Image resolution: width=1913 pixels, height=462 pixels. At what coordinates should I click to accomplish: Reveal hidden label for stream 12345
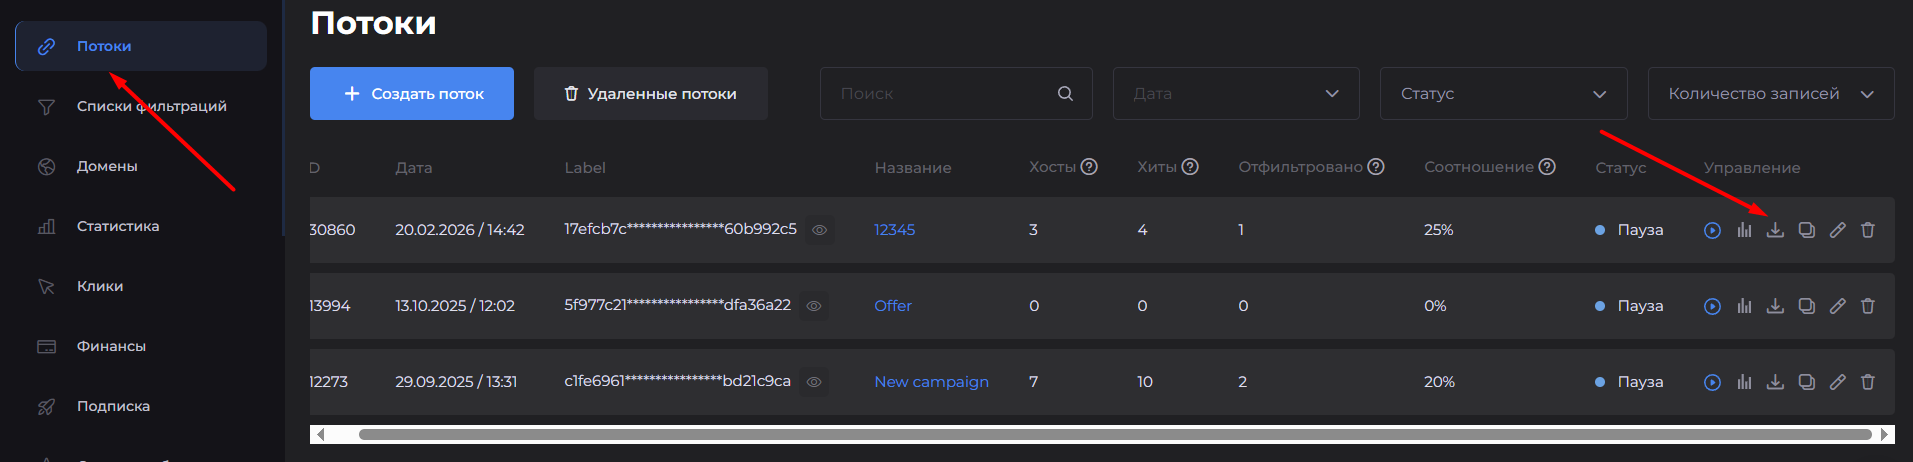coord(819,230)
